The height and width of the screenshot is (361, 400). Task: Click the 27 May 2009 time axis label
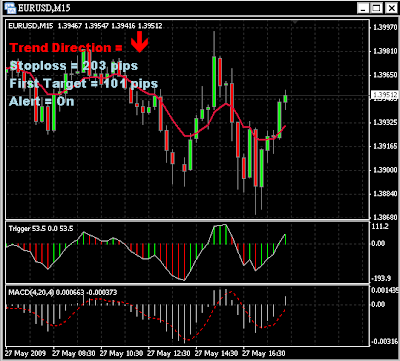(25, 353)
